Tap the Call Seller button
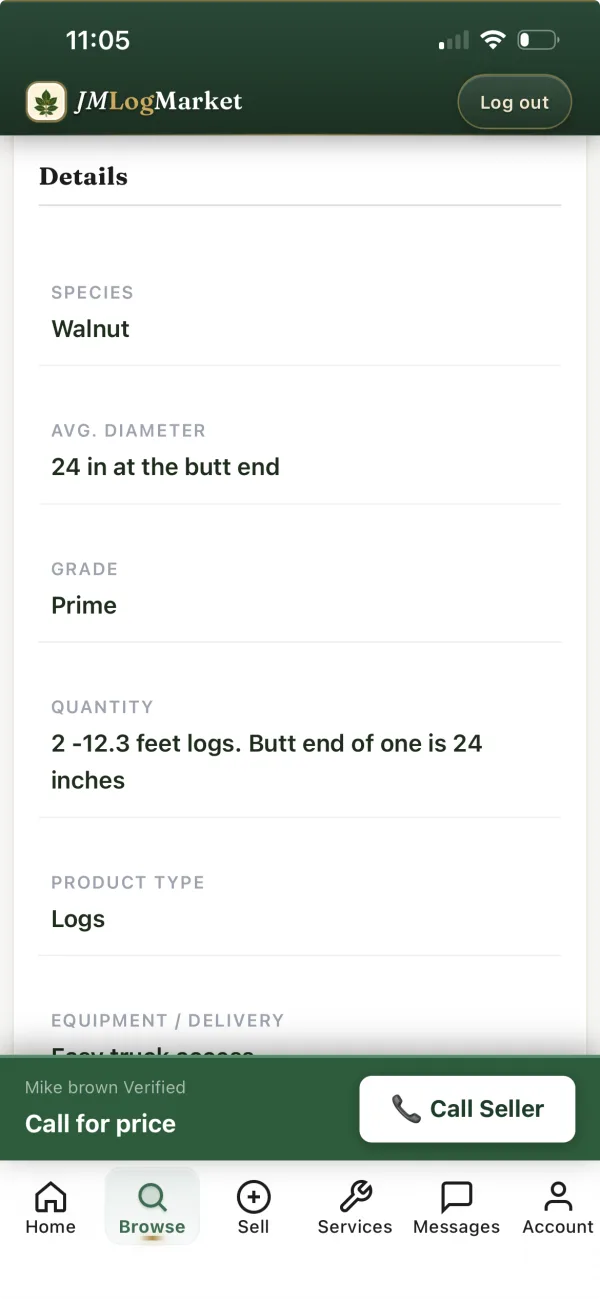 (467, 1109)
